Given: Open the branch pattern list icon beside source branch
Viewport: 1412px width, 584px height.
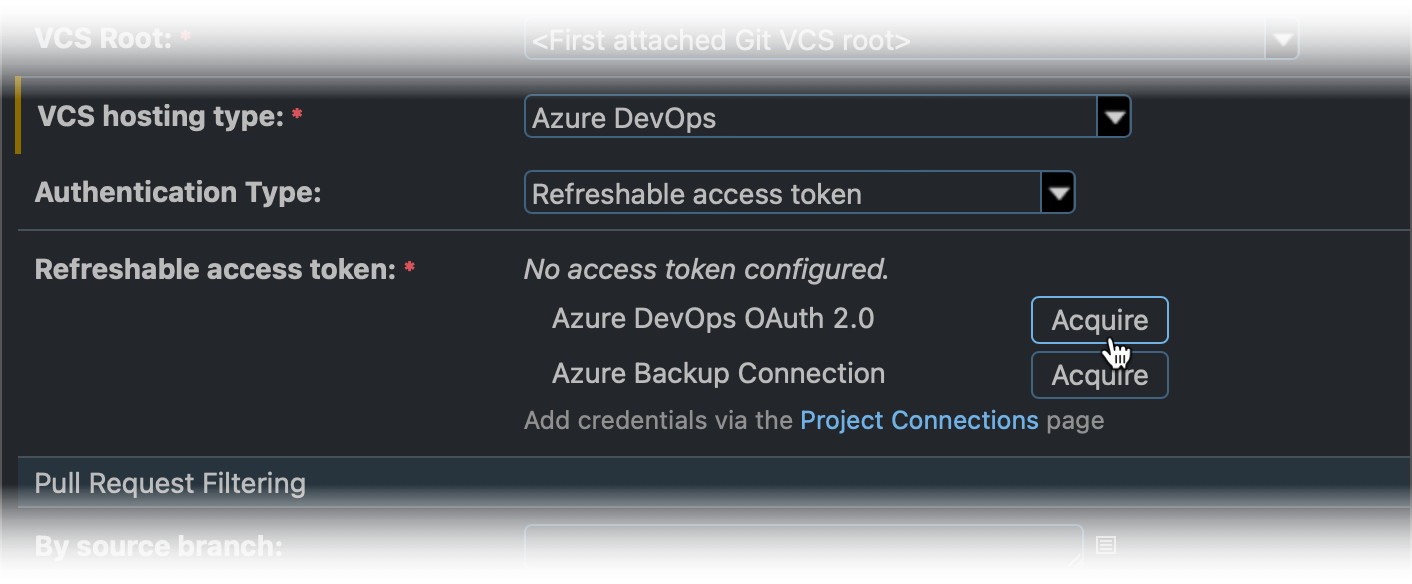Looking at the screenshot, I should (1105, 545).
